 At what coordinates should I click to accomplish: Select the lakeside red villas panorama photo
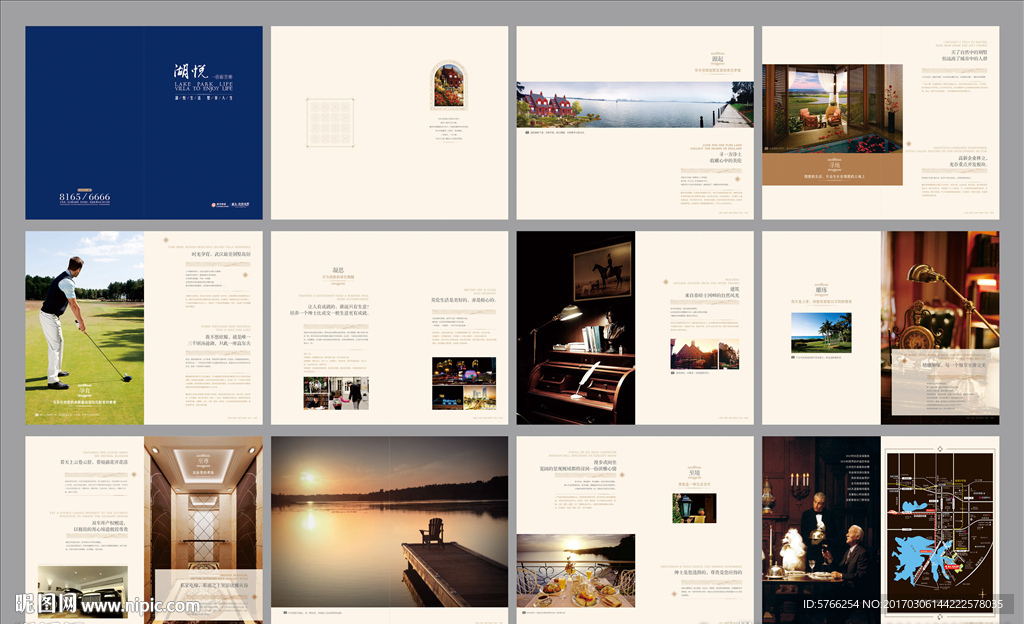click(635, 104)
